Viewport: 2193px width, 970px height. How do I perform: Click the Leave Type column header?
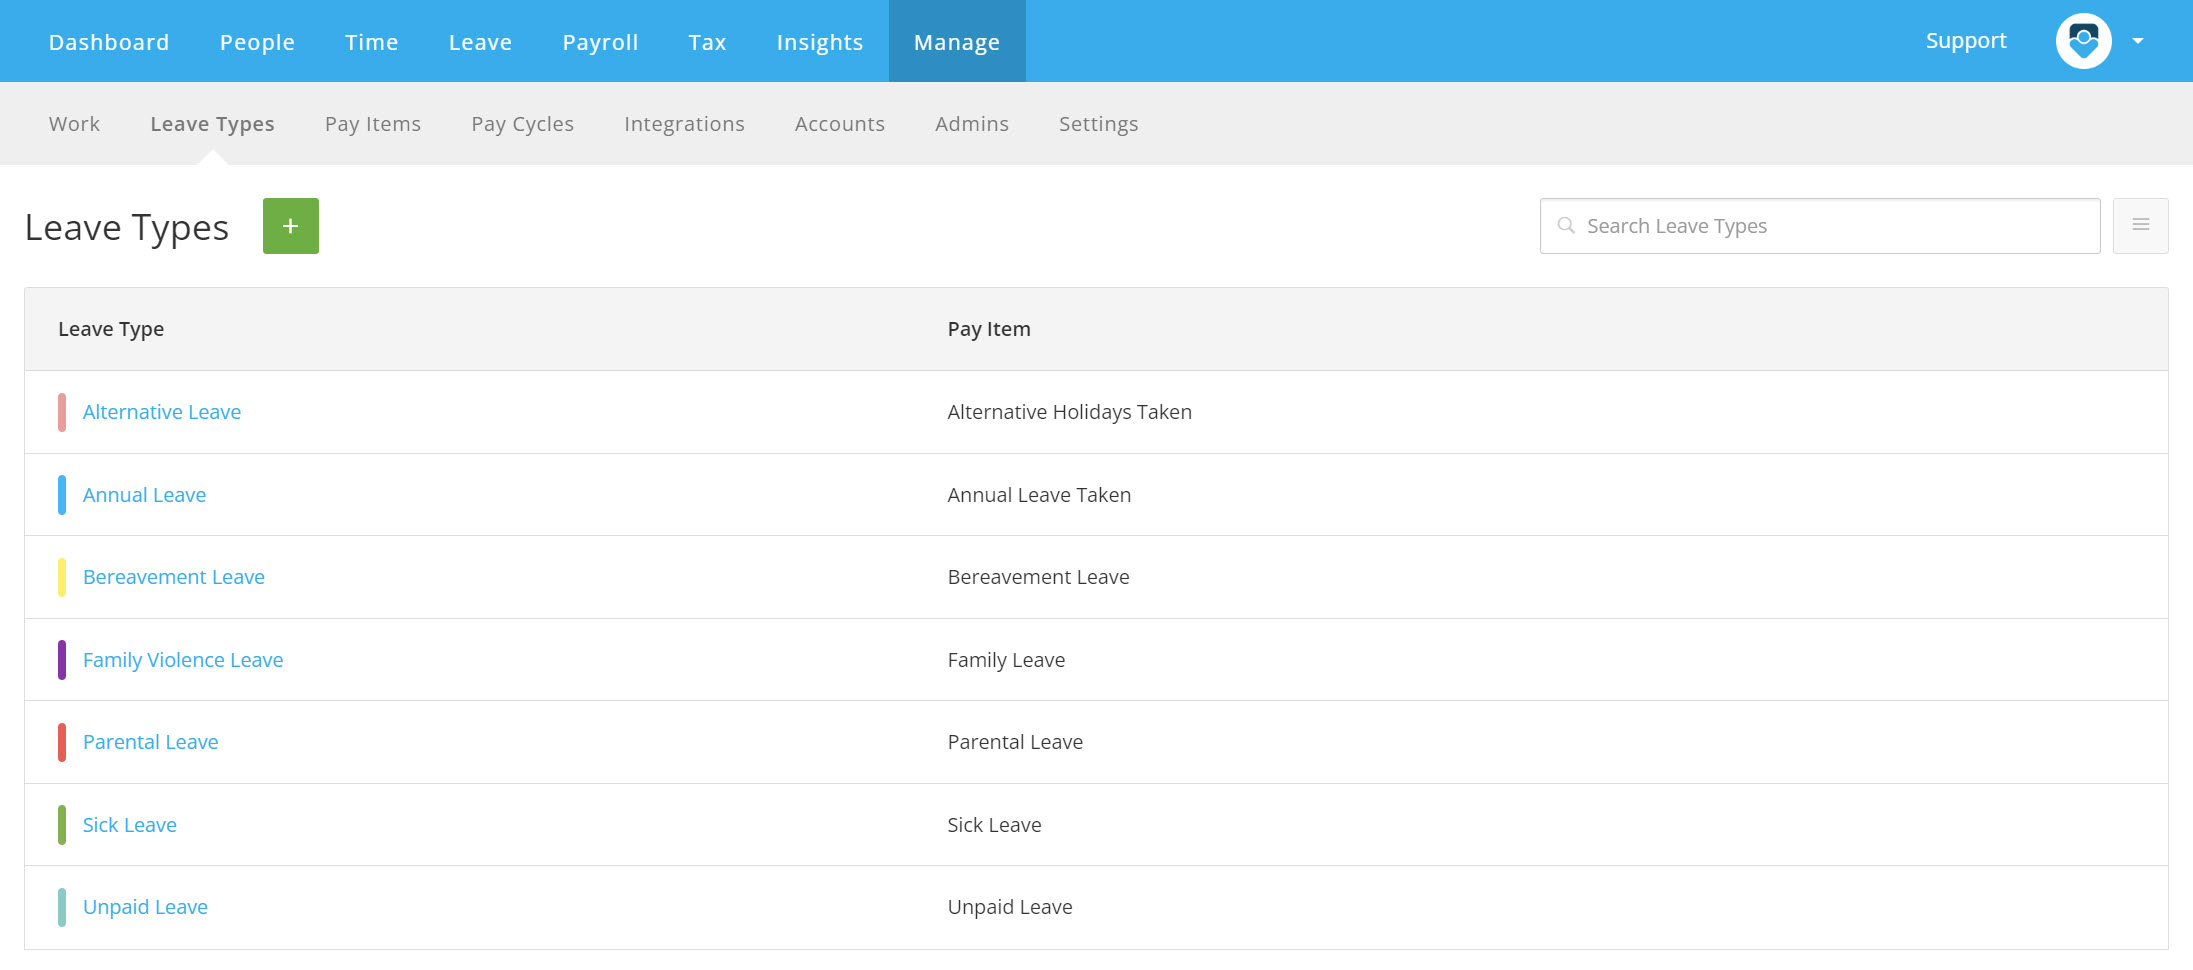[111, 329]
